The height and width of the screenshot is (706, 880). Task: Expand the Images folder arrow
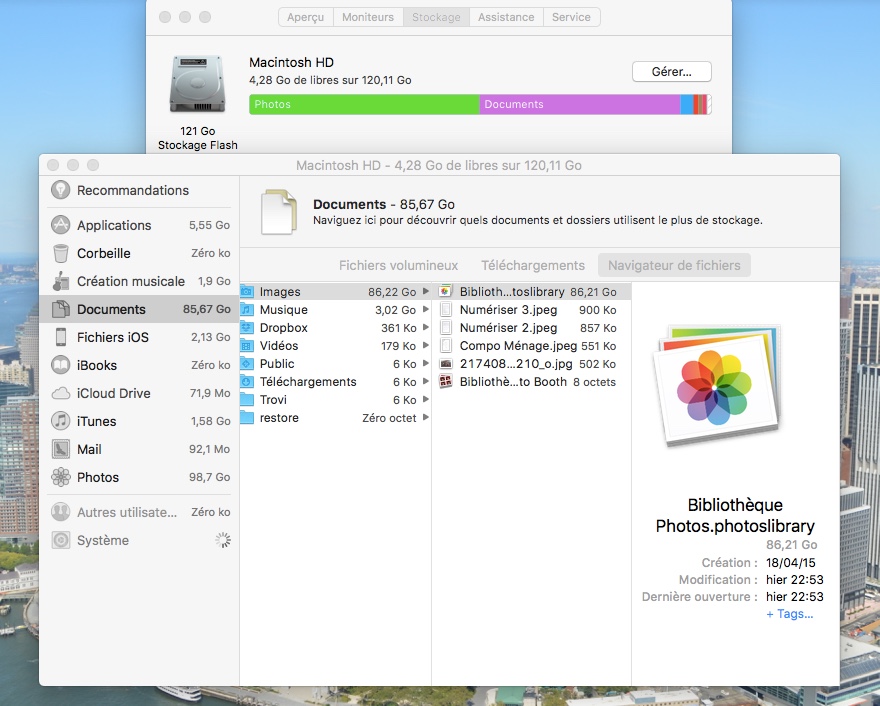pyautogui.click(x=427, y=292)
